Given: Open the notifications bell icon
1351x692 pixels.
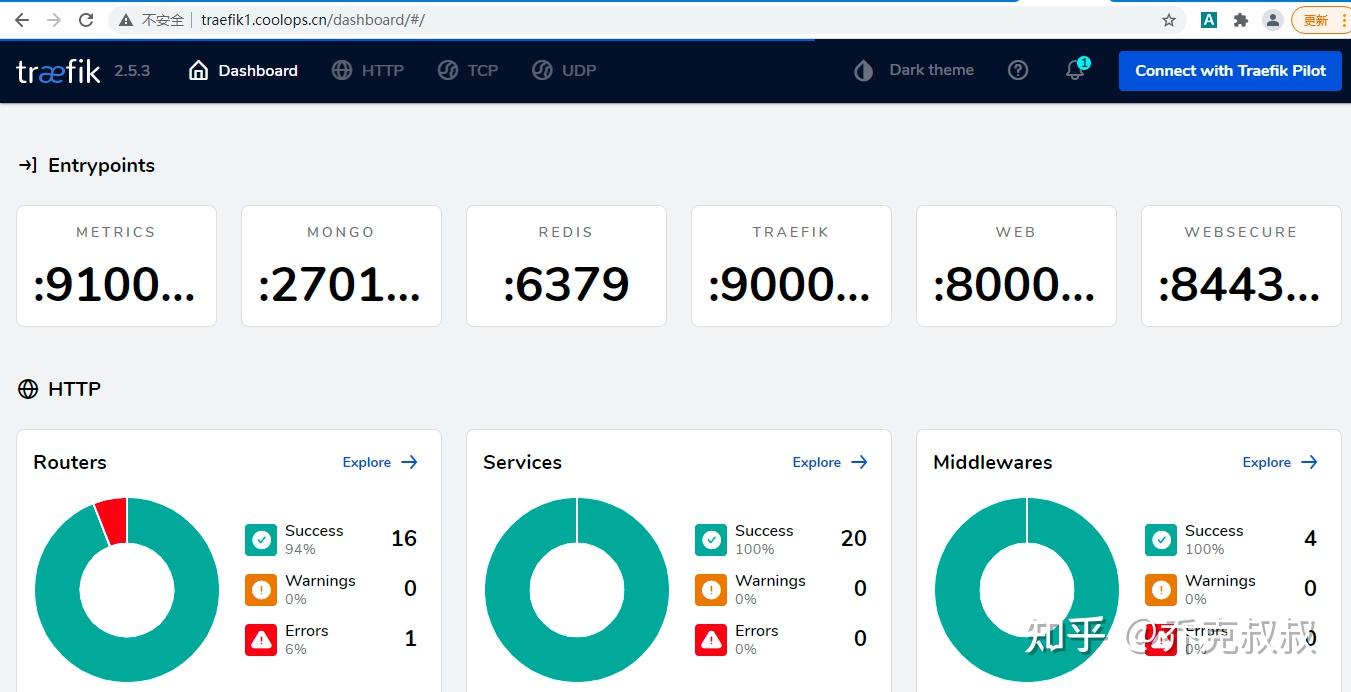Looking at the screenshot, I should (x=1076, y=70).
